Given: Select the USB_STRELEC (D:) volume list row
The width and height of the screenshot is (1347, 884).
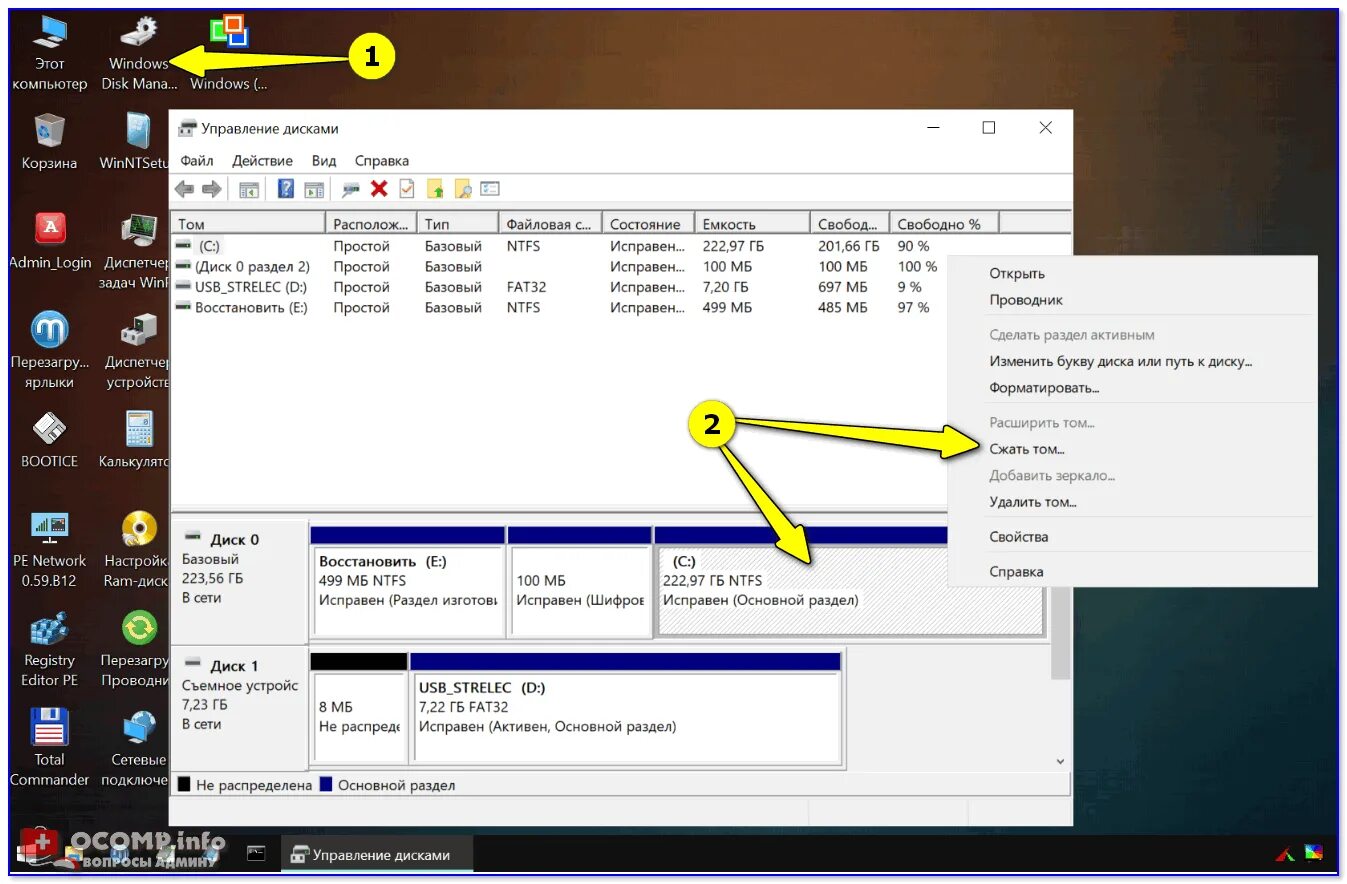Looking at the screenshot, I should point(560,287).
